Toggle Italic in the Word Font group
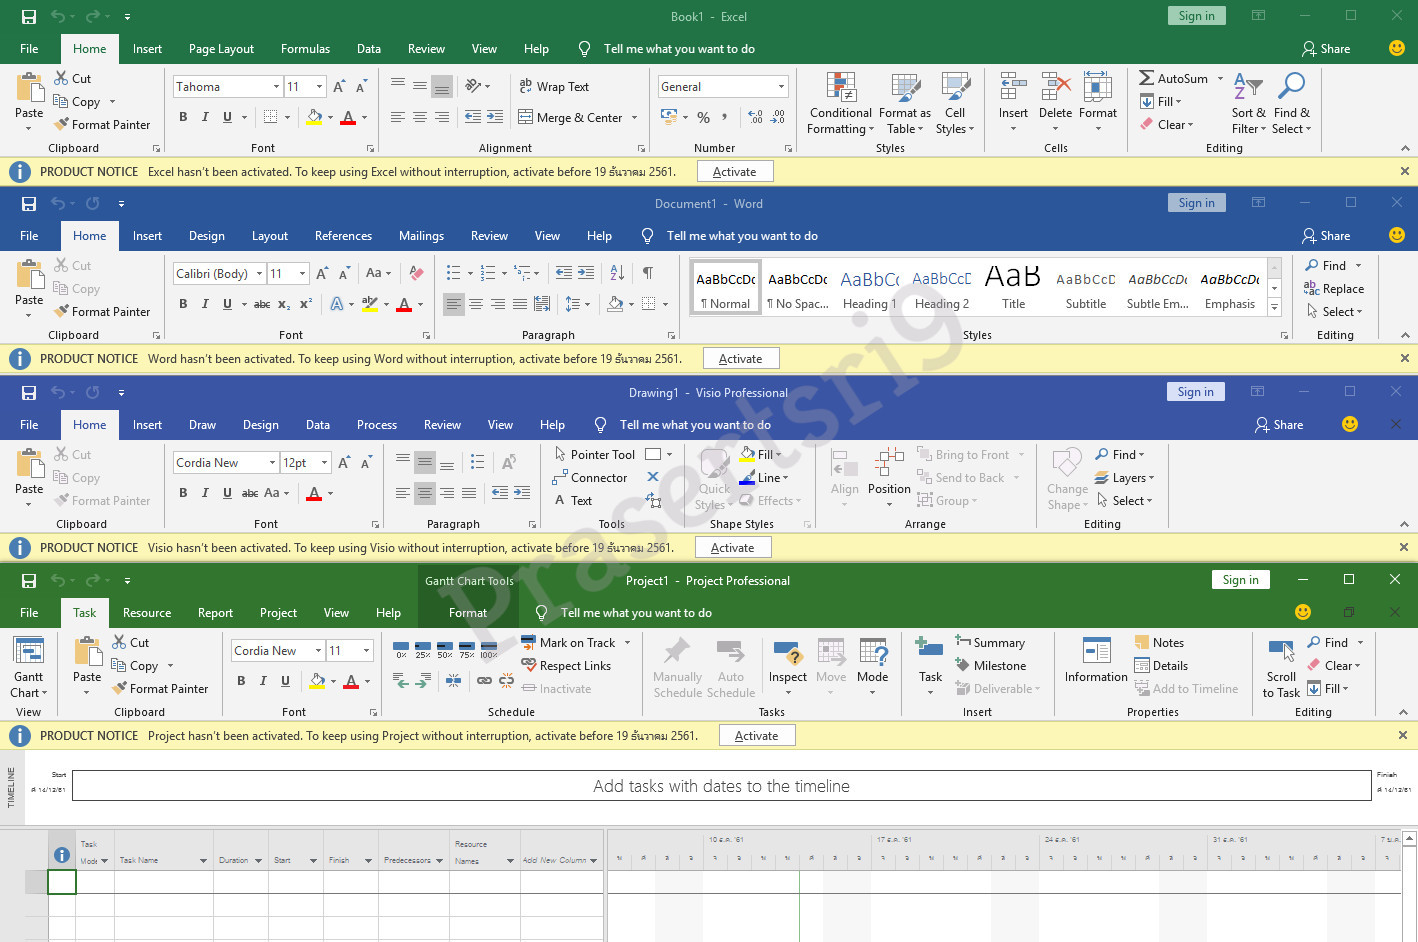Image resolution: width=1418 pixels, height=942 pixels. [x=205, y=304]
